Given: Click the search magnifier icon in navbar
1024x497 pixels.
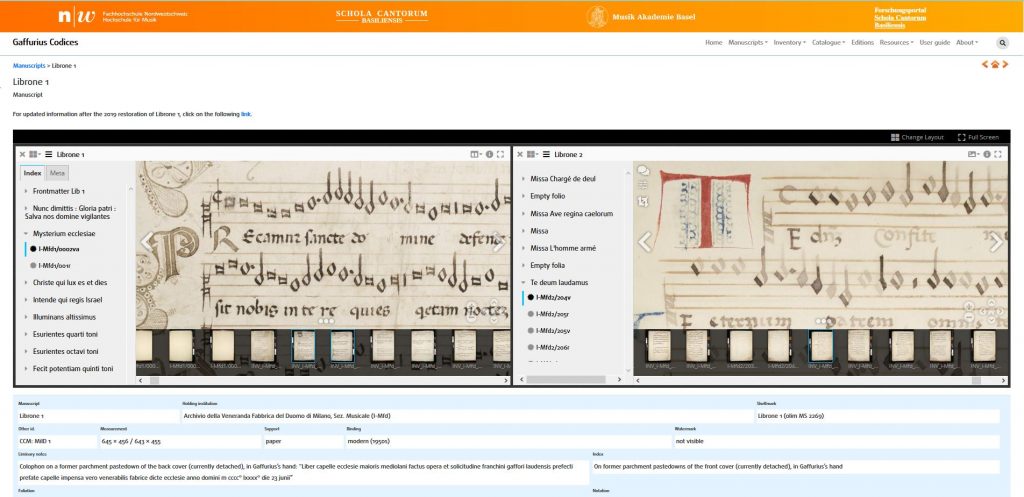Looking at the screenshot, I should 1002,43.
